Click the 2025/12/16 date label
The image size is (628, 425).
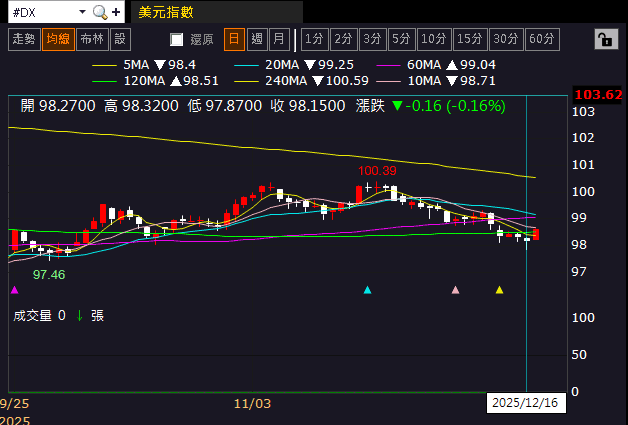click(525, 403)
